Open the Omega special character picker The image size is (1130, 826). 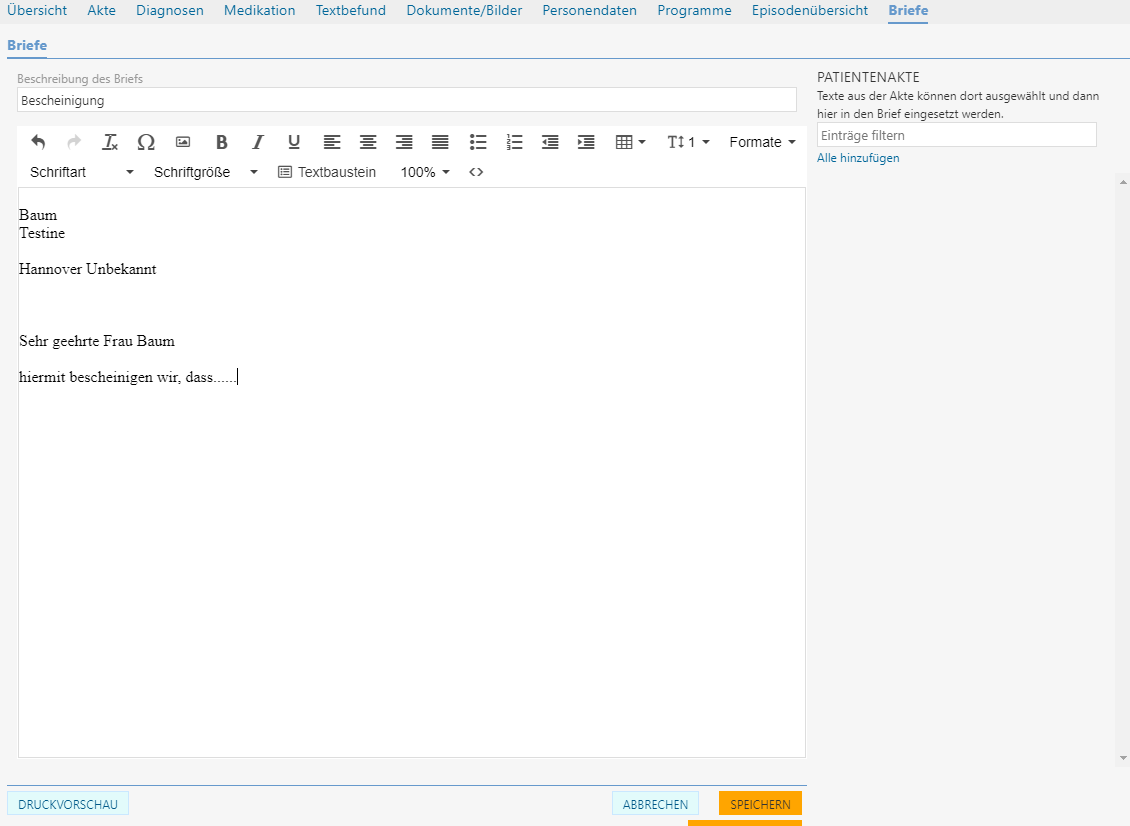[146, 142]
